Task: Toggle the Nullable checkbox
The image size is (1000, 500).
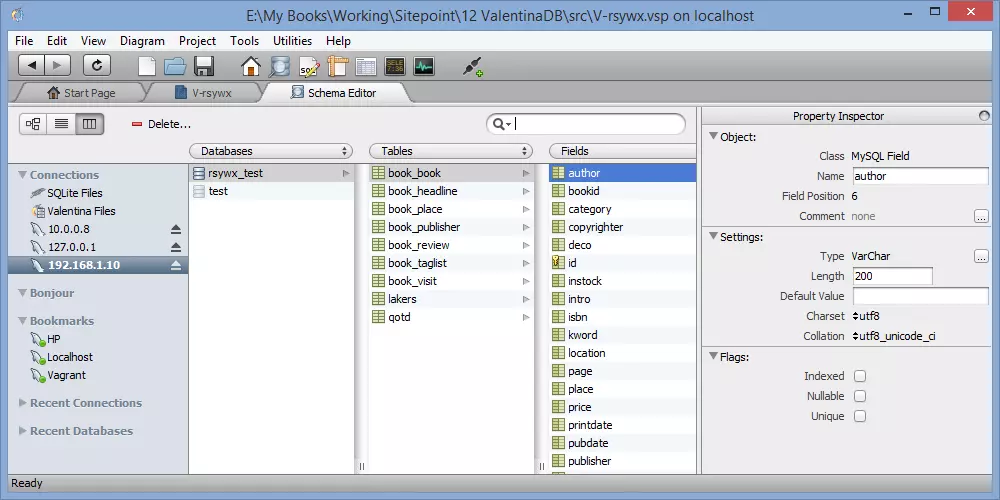Action: click(860, 396)
